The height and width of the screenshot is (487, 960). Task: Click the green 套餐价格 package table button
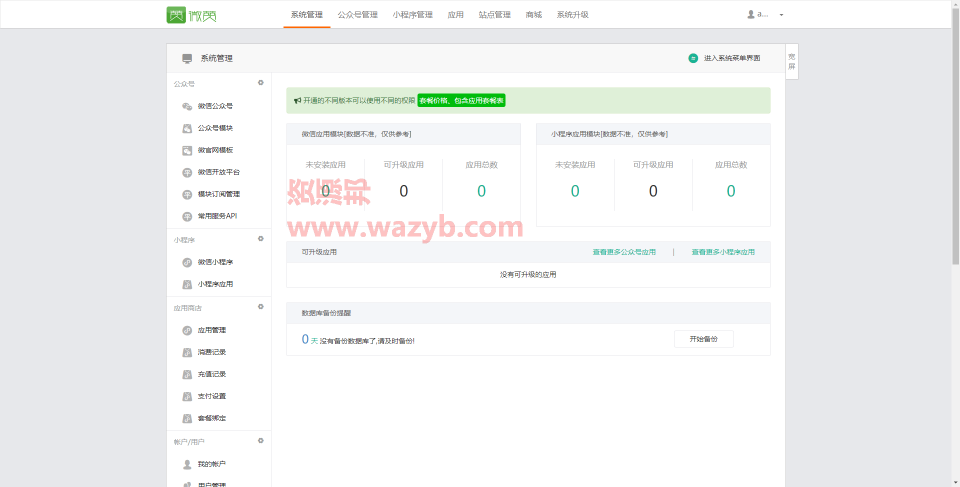pyautogui.click(x=462, y=100)
